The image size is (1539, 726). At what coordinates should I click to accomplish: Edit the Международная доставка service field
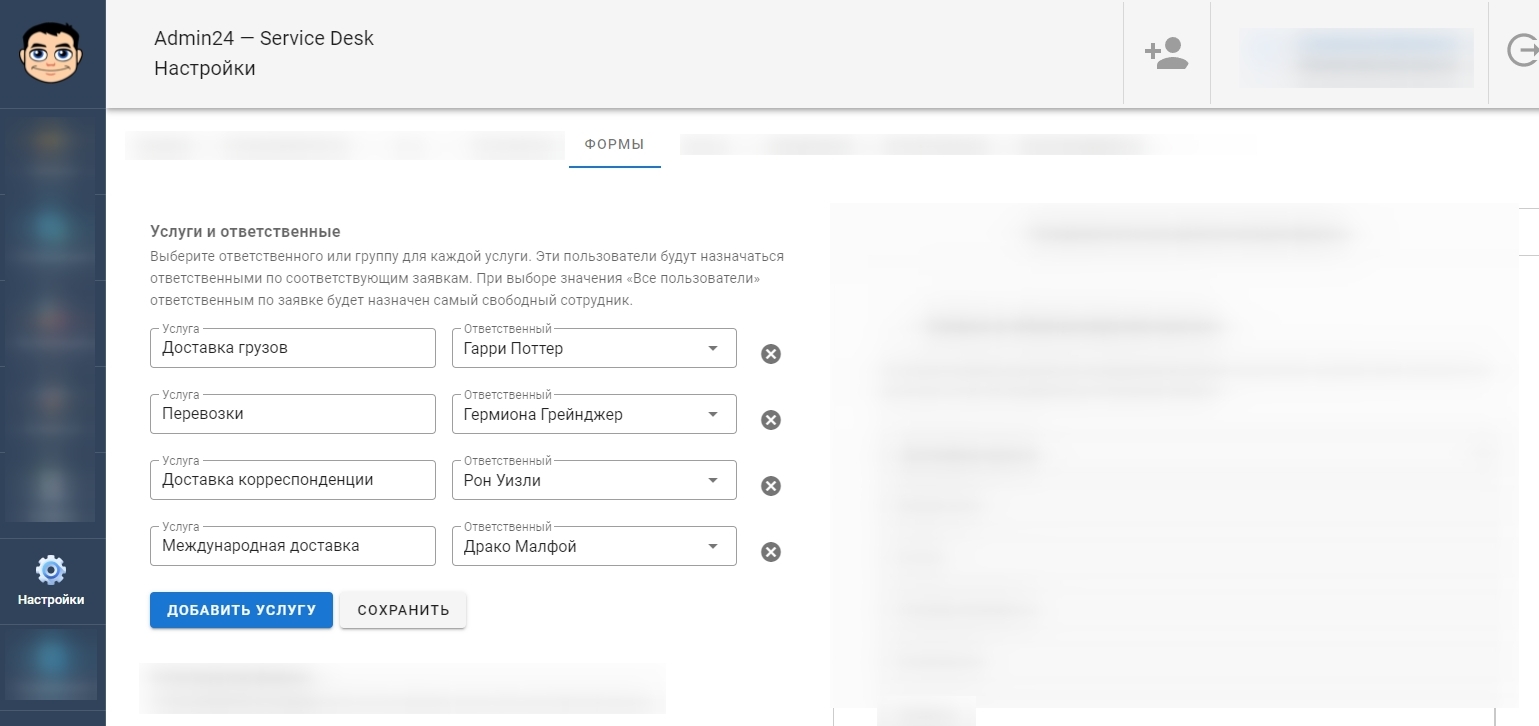(x=293, y=546)
